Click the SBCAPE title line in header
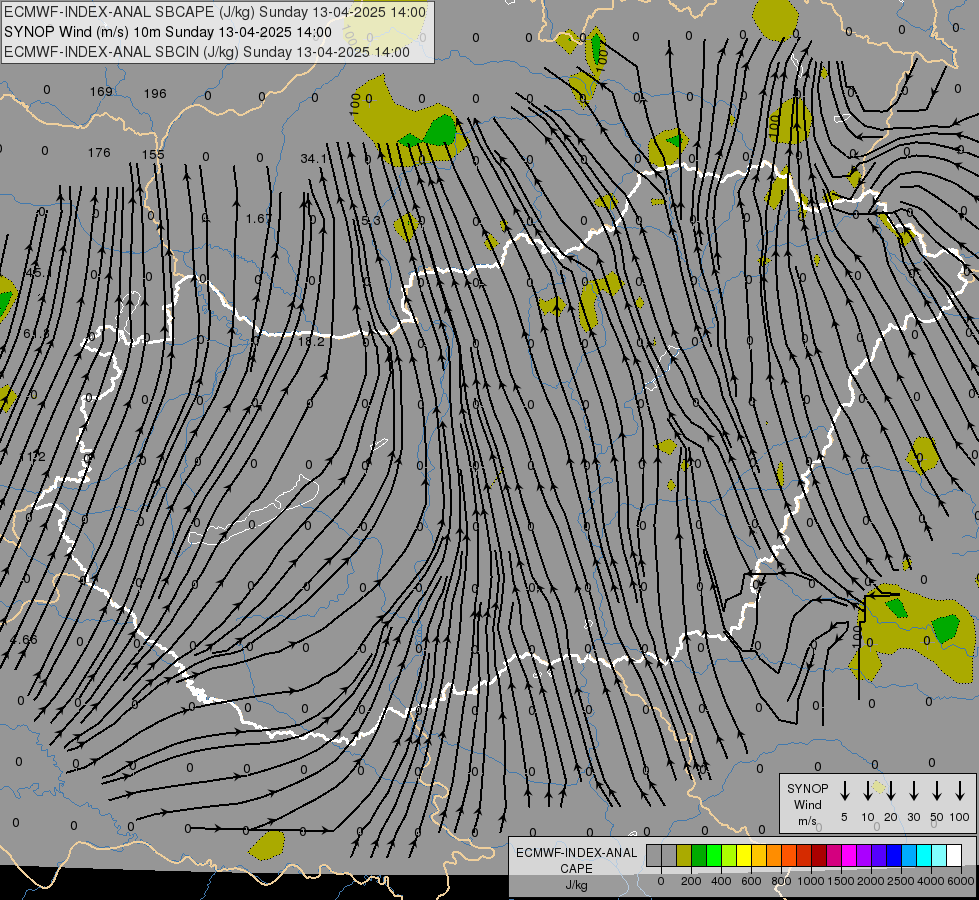Image resolution: width=979 pixels, height=900 pixels. (x=215, y=12)
